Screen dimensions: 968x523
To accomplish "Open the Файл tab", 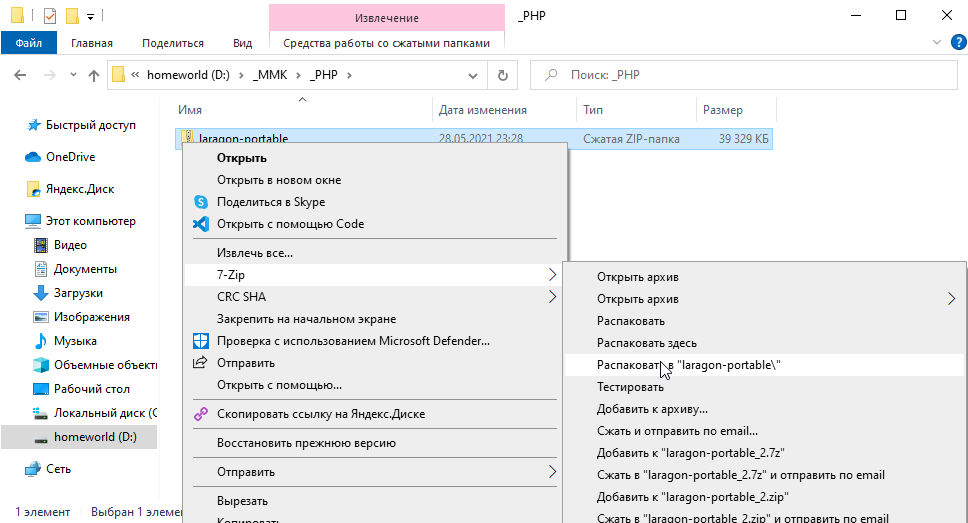I will click(x=28, y=43).
